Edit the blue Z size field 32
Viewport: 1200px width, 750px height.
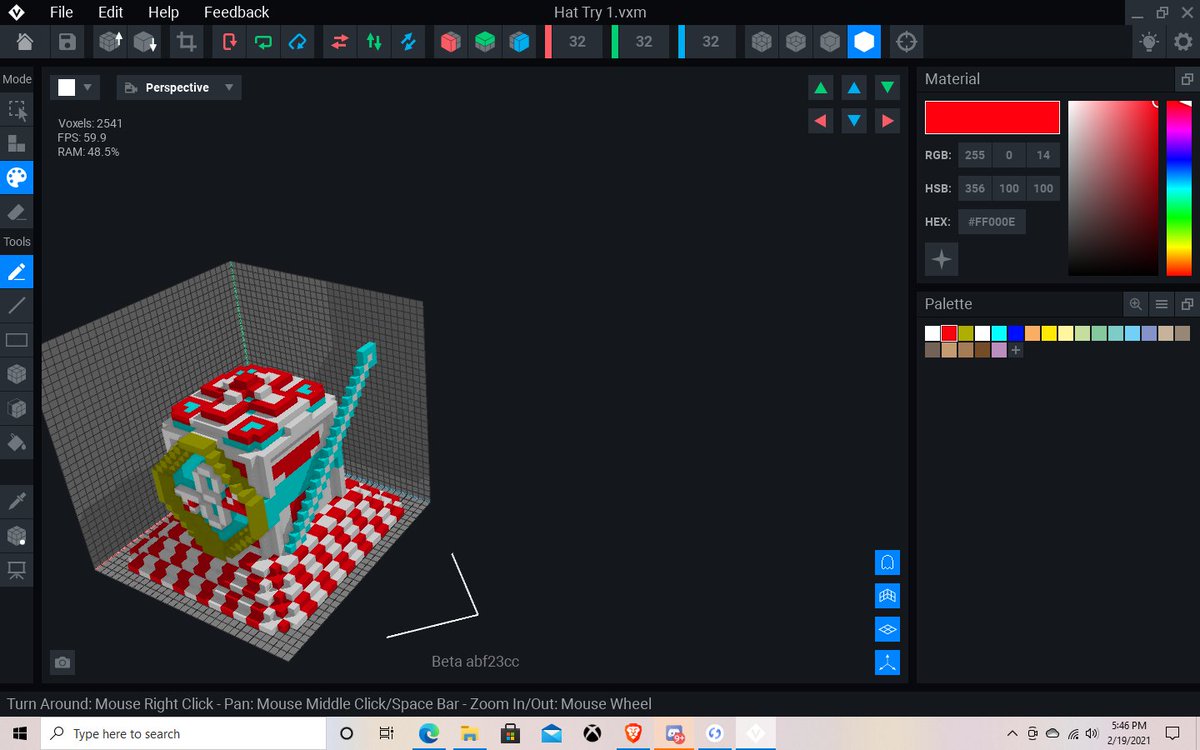[710, 42]
